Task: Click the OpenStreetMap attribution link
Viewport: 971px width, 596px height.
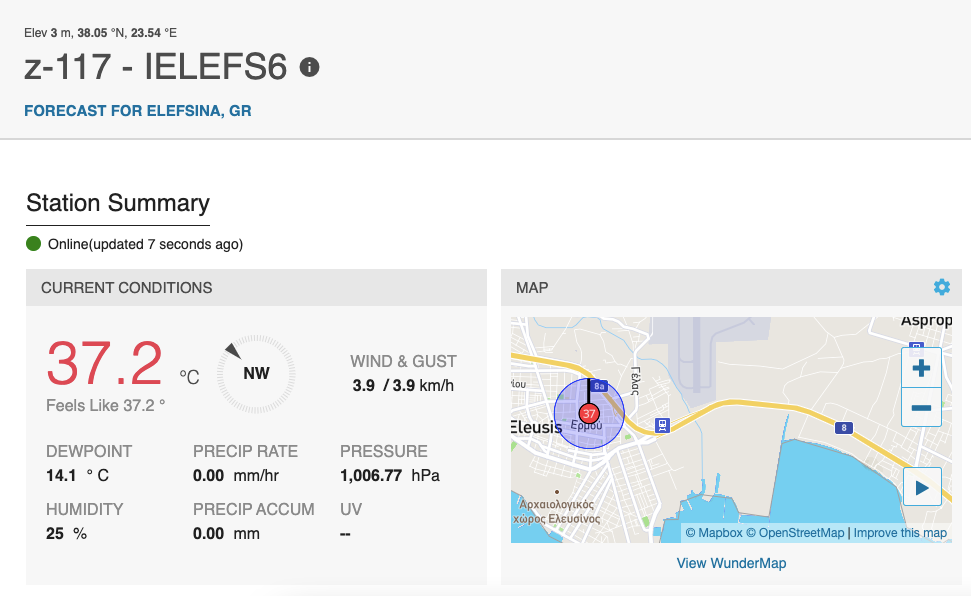Action: 795,533
